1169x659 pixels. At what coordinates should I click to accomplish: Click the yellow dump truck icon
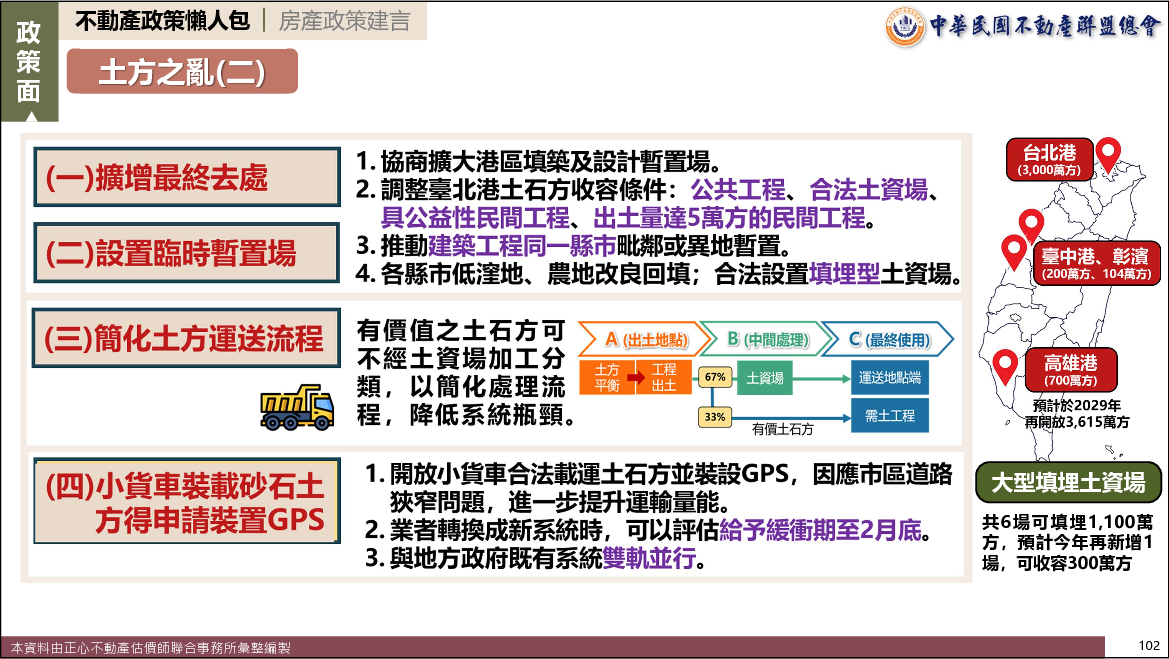coord(297,406)
